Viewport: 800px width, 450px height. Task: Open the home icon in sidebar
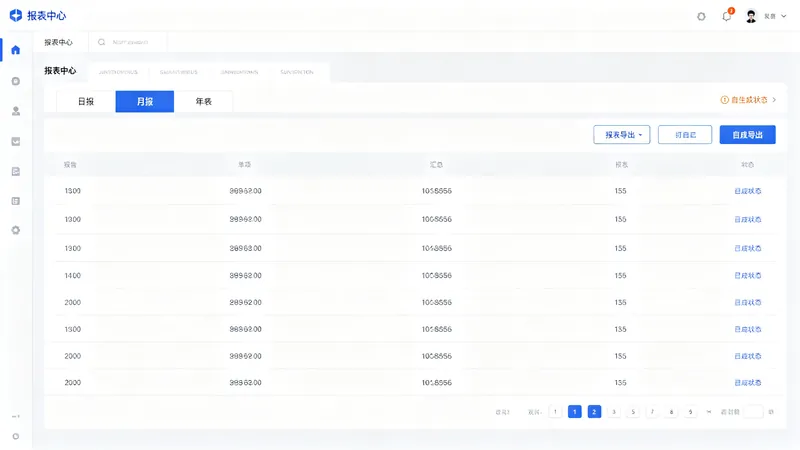click(x=16, y=50)
